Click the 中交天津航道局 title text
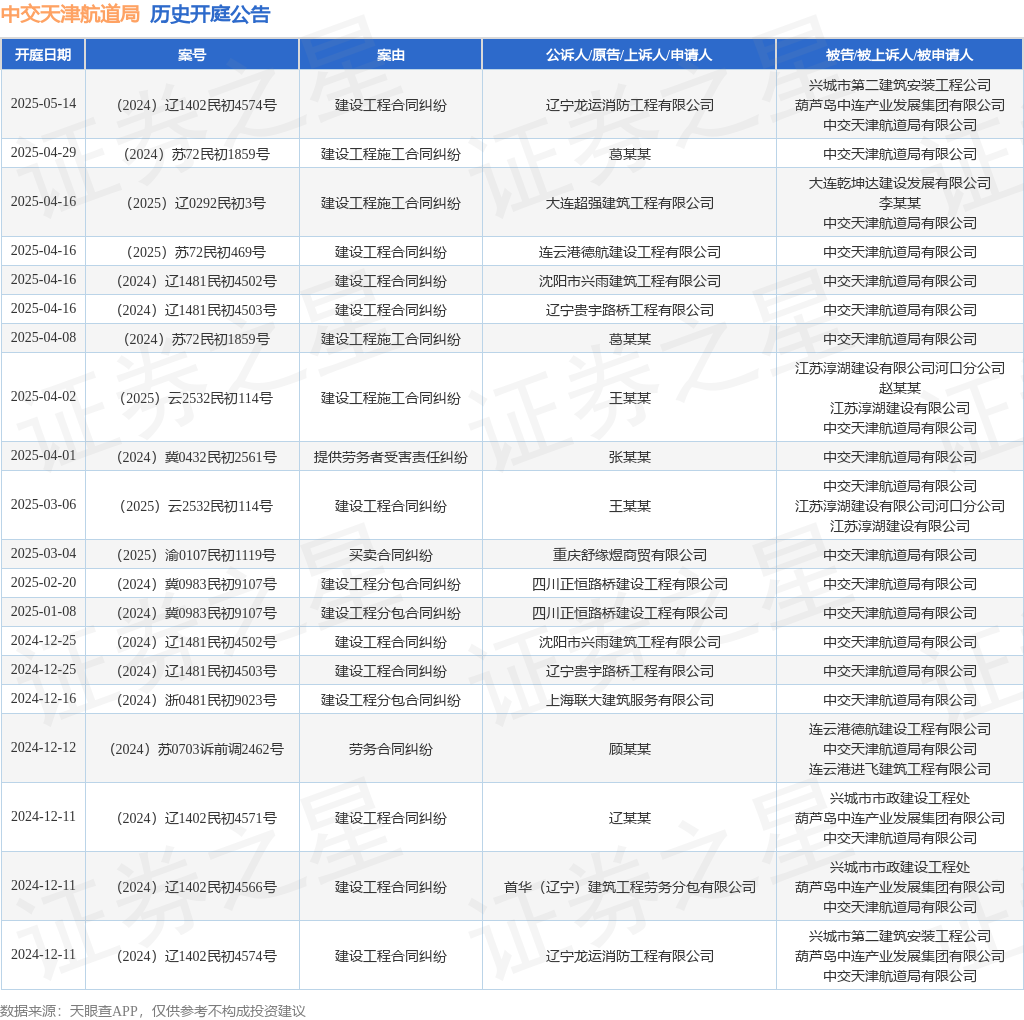The width and height of the screenshot is (1024, 1020). 71,14
